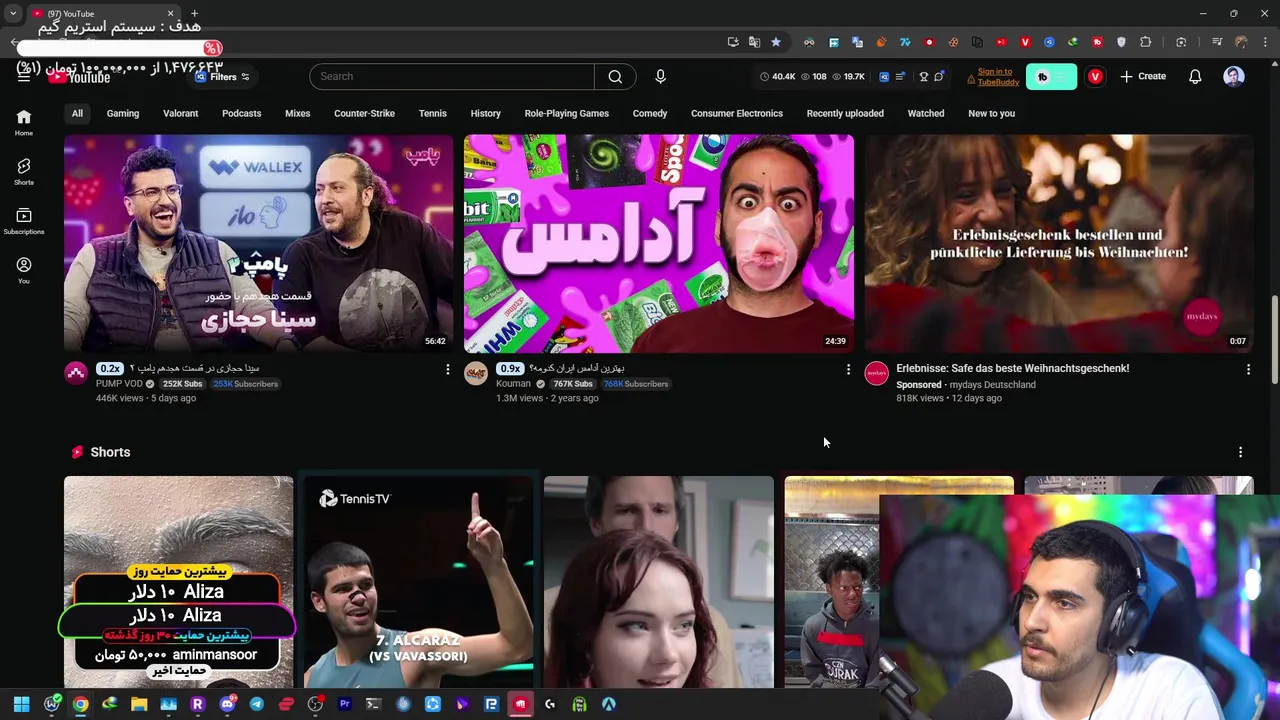The image size is (1280, 720).
Task: Select the Recently uploaded chip
Action: (845, 113)
